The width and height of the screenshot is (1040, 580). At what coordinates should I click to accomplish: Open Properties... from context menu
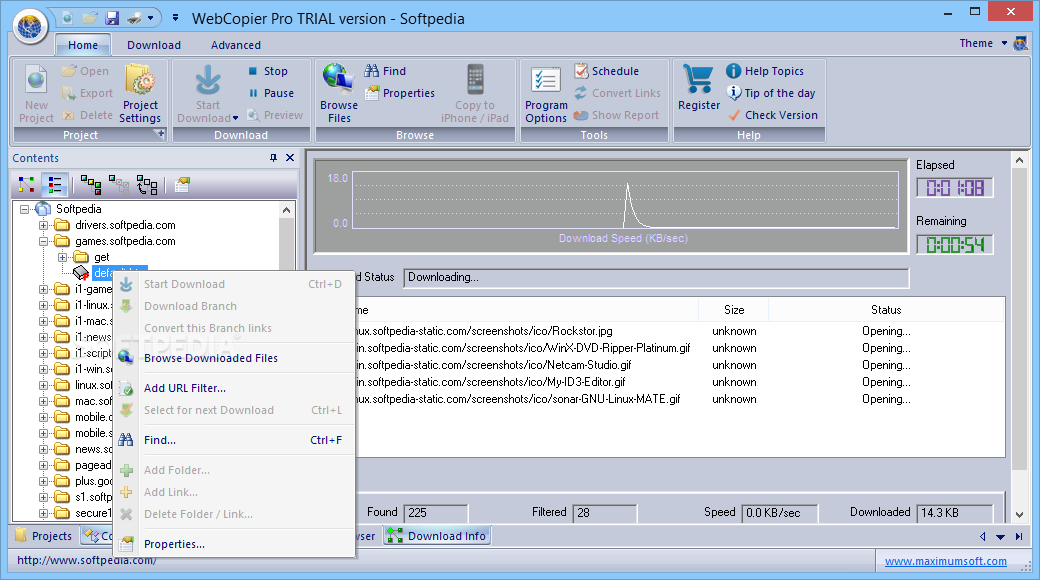point(234,544)
